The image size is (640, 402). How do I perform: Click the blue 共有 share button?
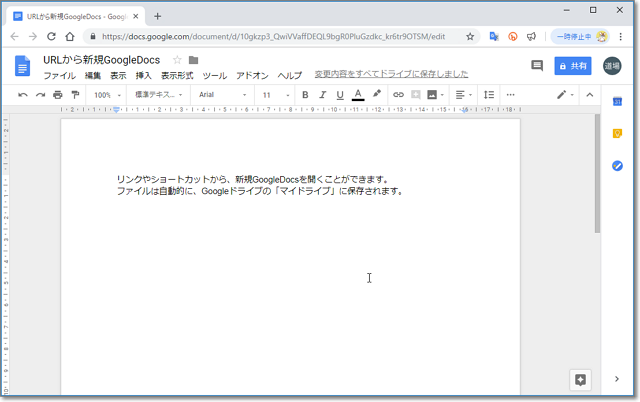tap(573, 66)
